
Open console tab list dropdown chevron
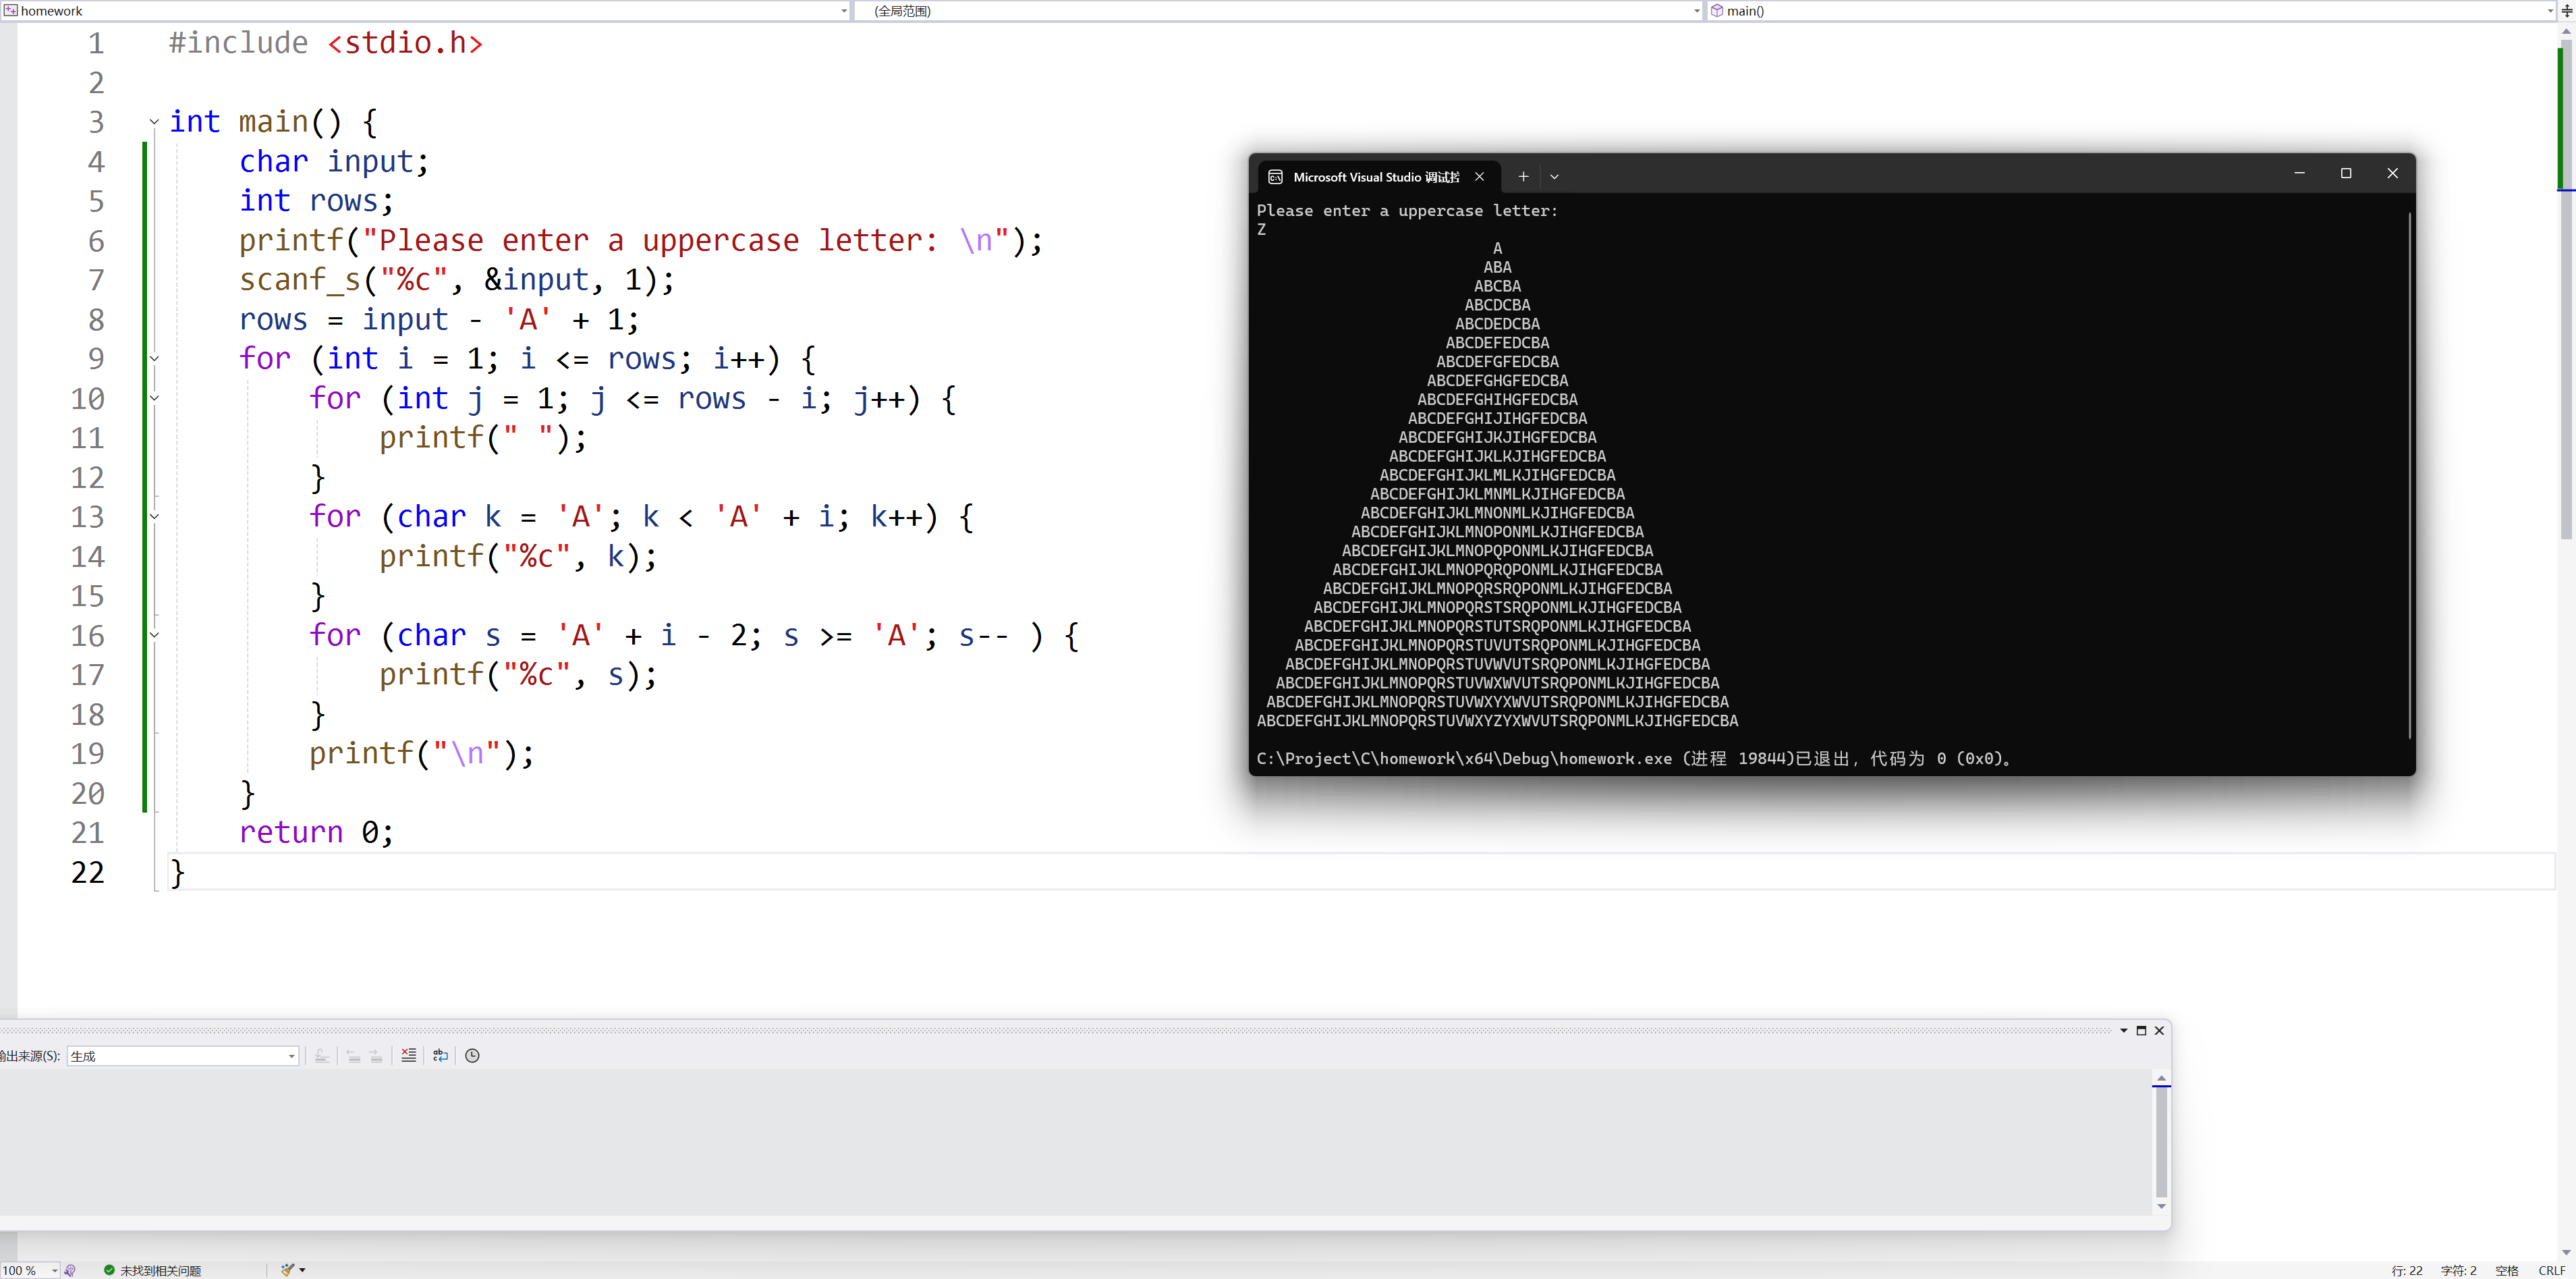[1554, 176]
